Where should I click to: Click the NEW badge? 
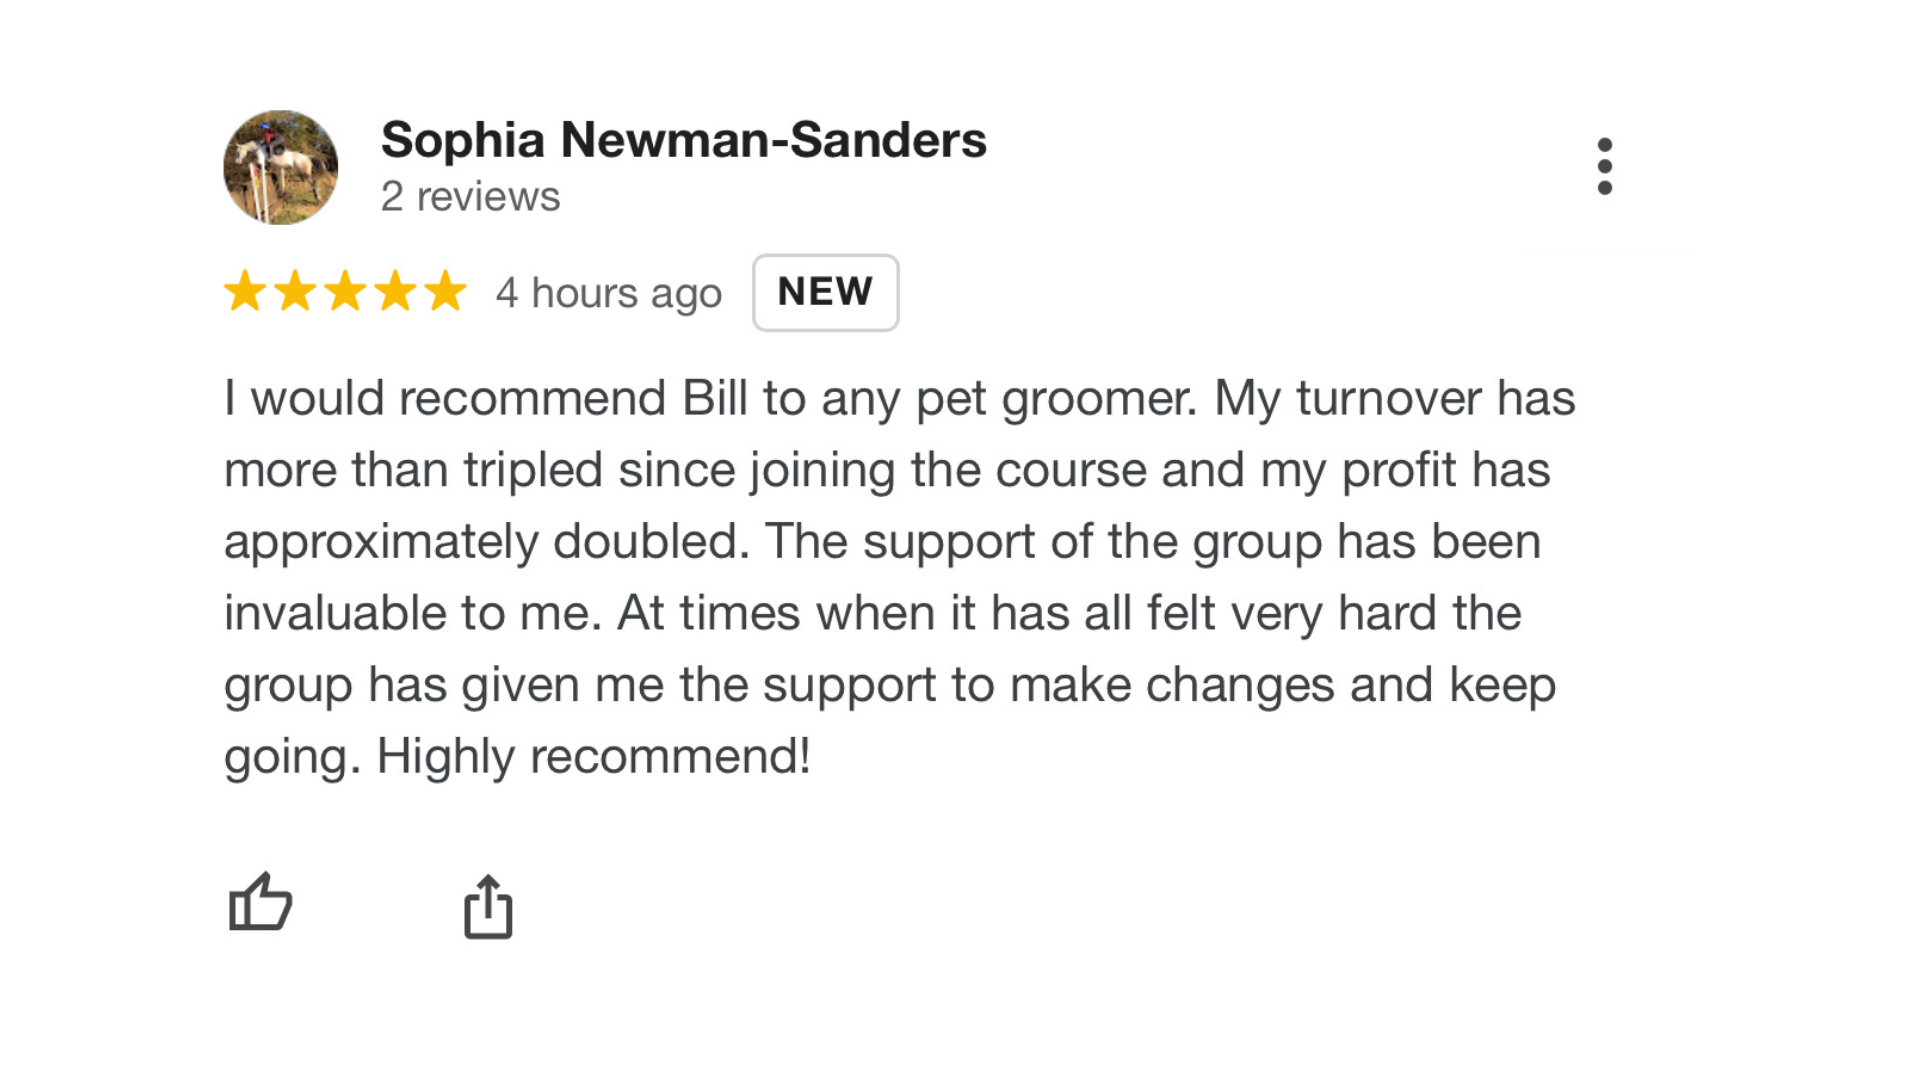[x=825, y=292]
